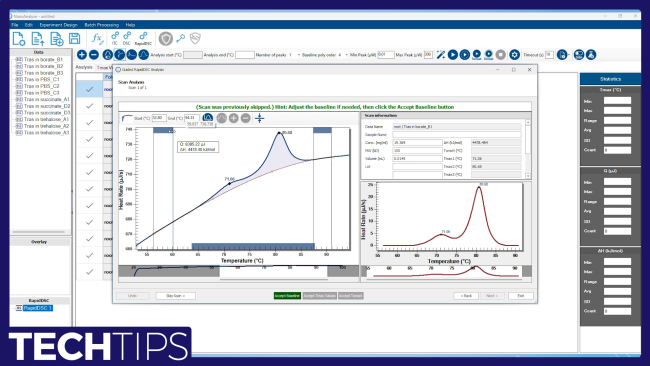Open the Experiment Design menu
Viewport: 650px width, 366px height.
(x=58, y=25)
